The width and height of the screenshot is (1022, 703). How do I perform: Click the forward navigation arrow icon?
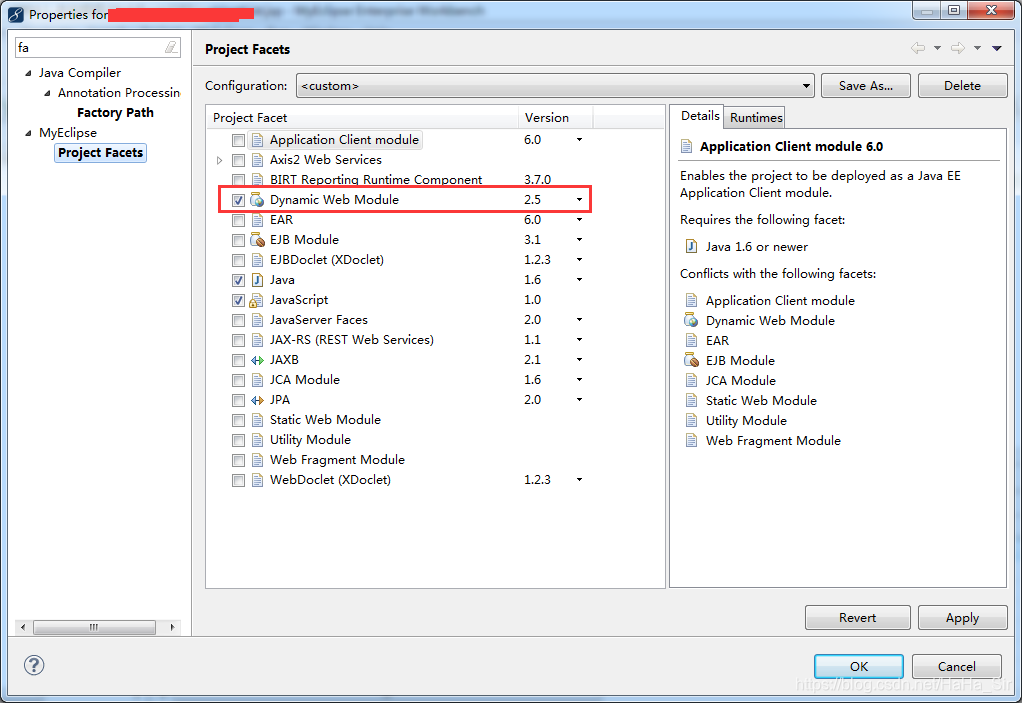957,48
